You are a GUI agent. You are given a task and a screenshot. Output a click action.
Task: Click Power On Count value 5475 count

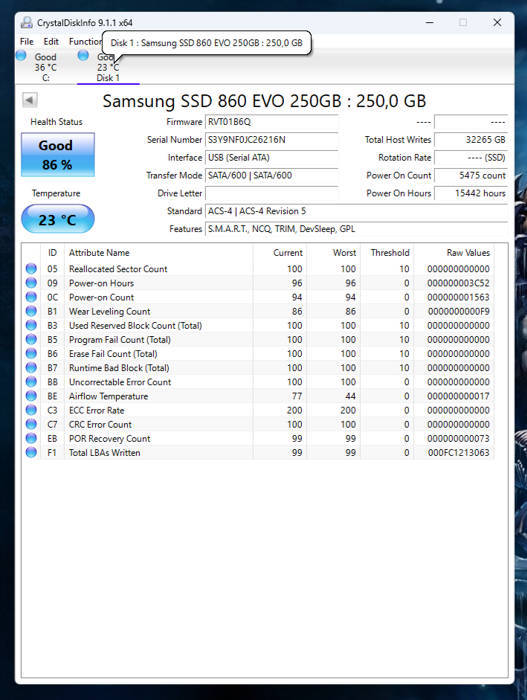(x=471, y=175)
